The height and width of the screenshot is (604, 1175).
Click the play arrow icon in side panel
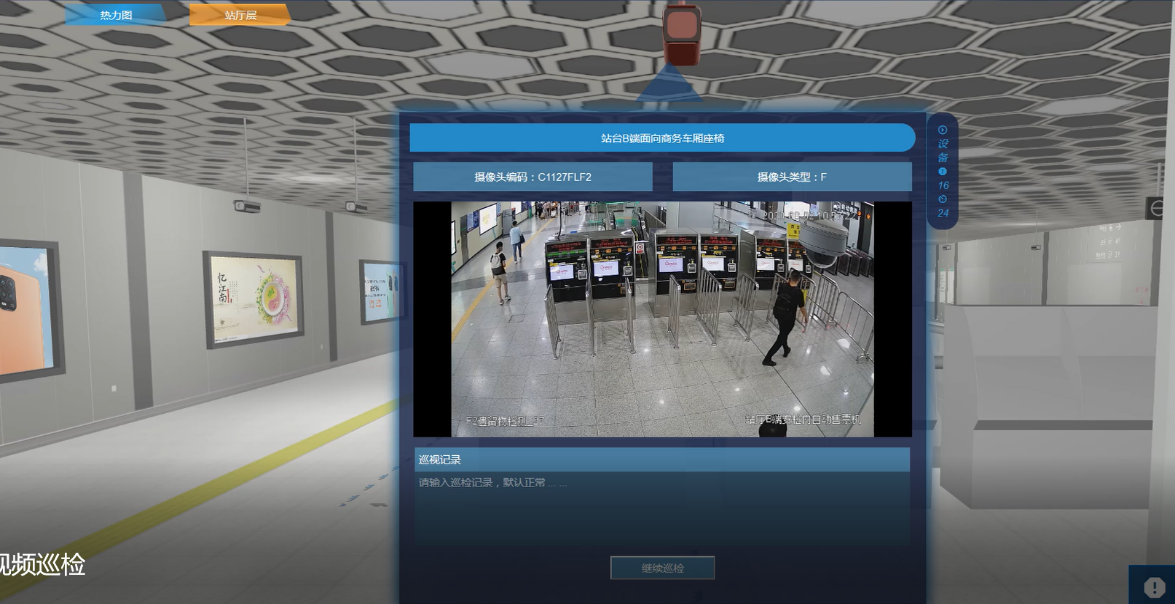coord(942,129)
